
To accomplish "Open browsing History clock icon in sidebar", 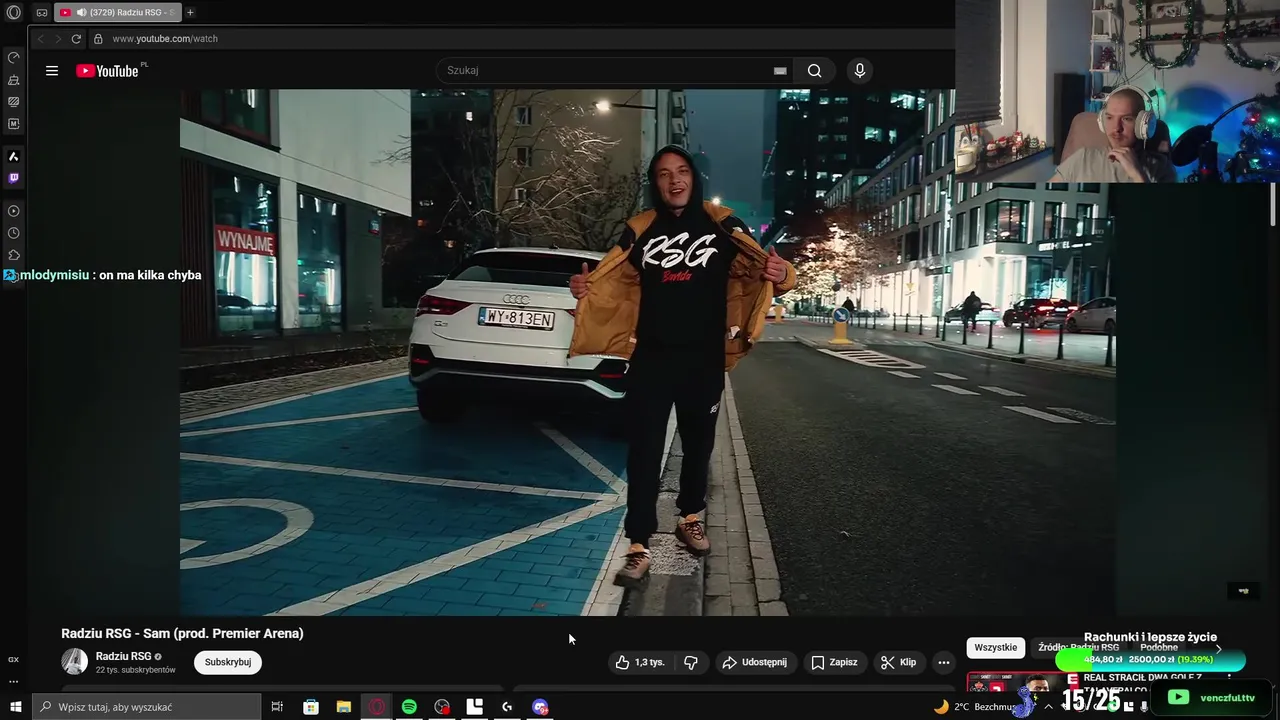I will 14,233.
